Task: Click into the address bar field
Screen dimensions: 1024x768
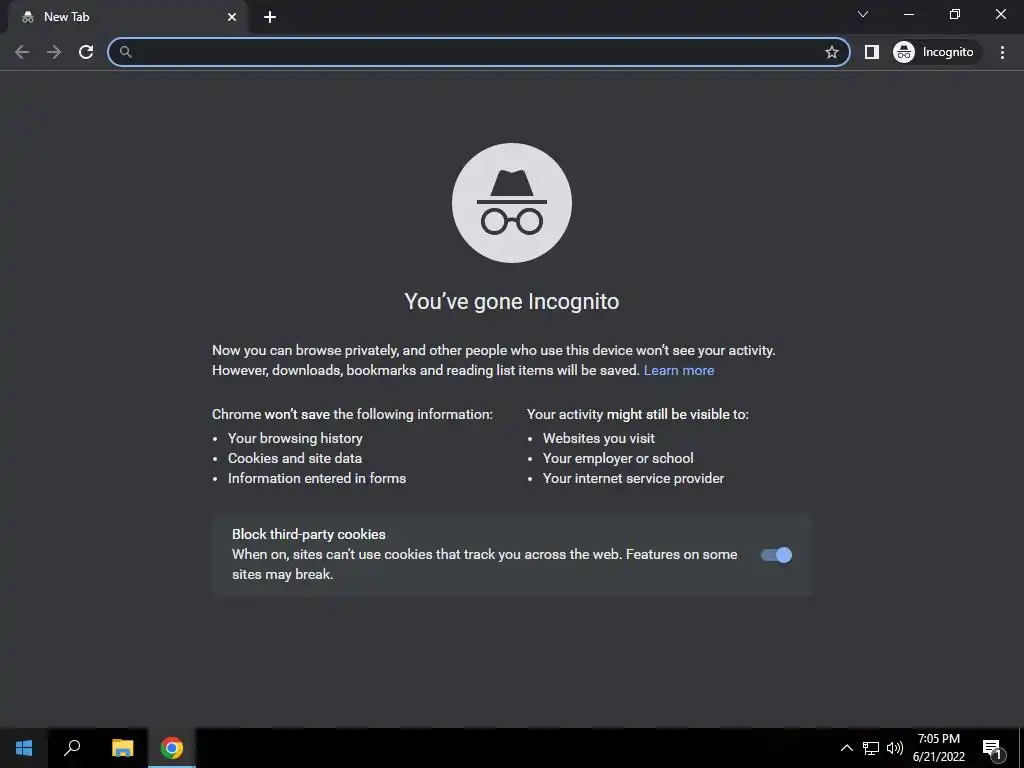Action: click(478, 52)
